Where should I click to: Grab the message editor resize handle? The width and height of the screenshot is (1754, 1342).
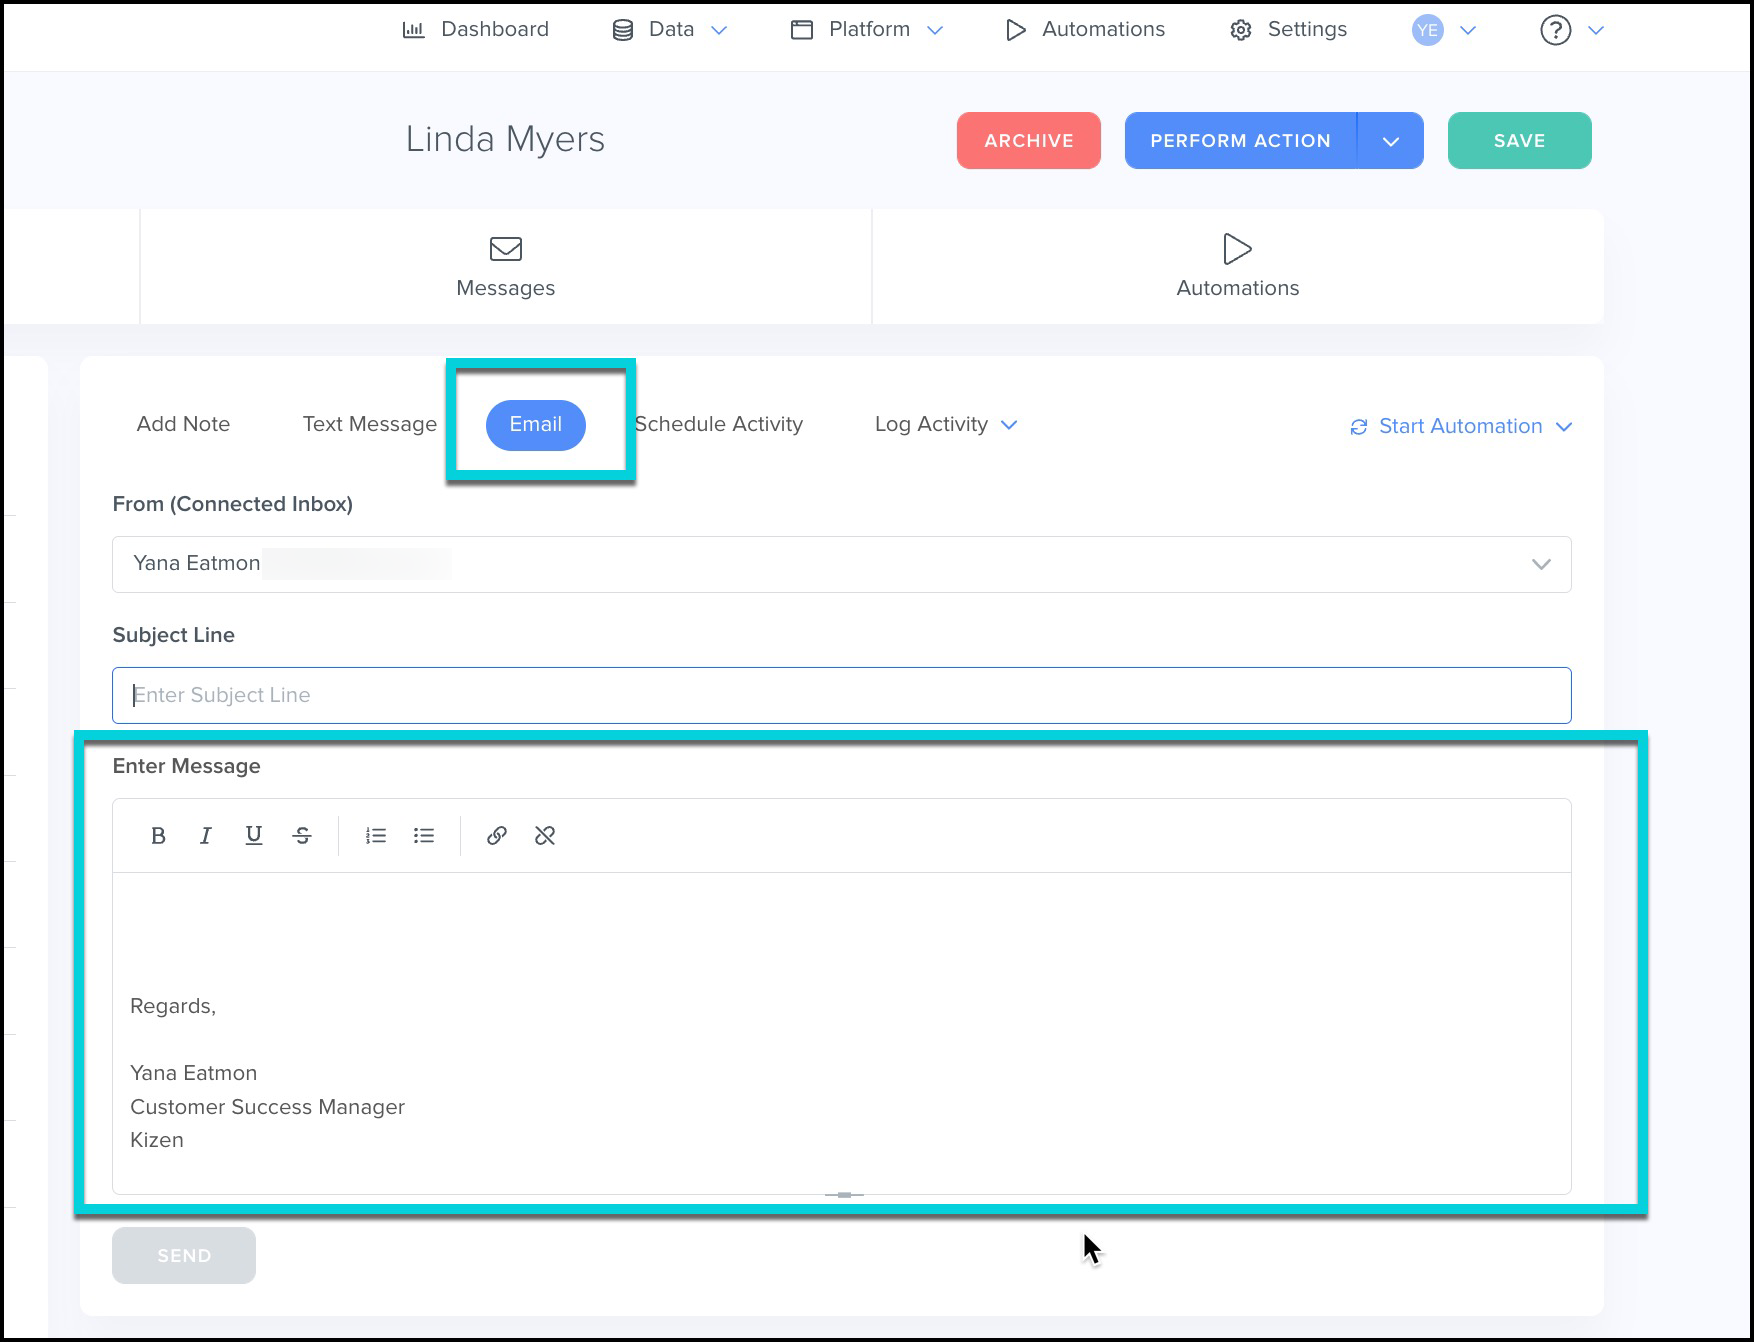click(844, 1195)
